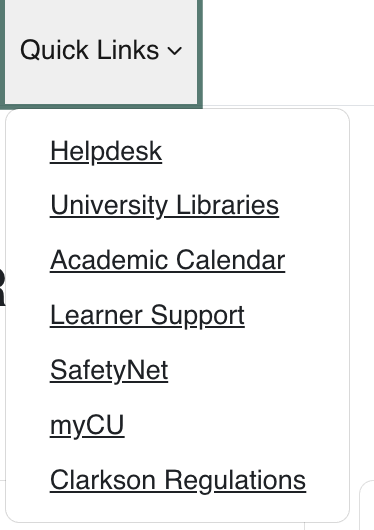This screenshot has height=530, width=374.
Task: Click the chevron icon beside Quick Links
Action: (x=175, y=51)
